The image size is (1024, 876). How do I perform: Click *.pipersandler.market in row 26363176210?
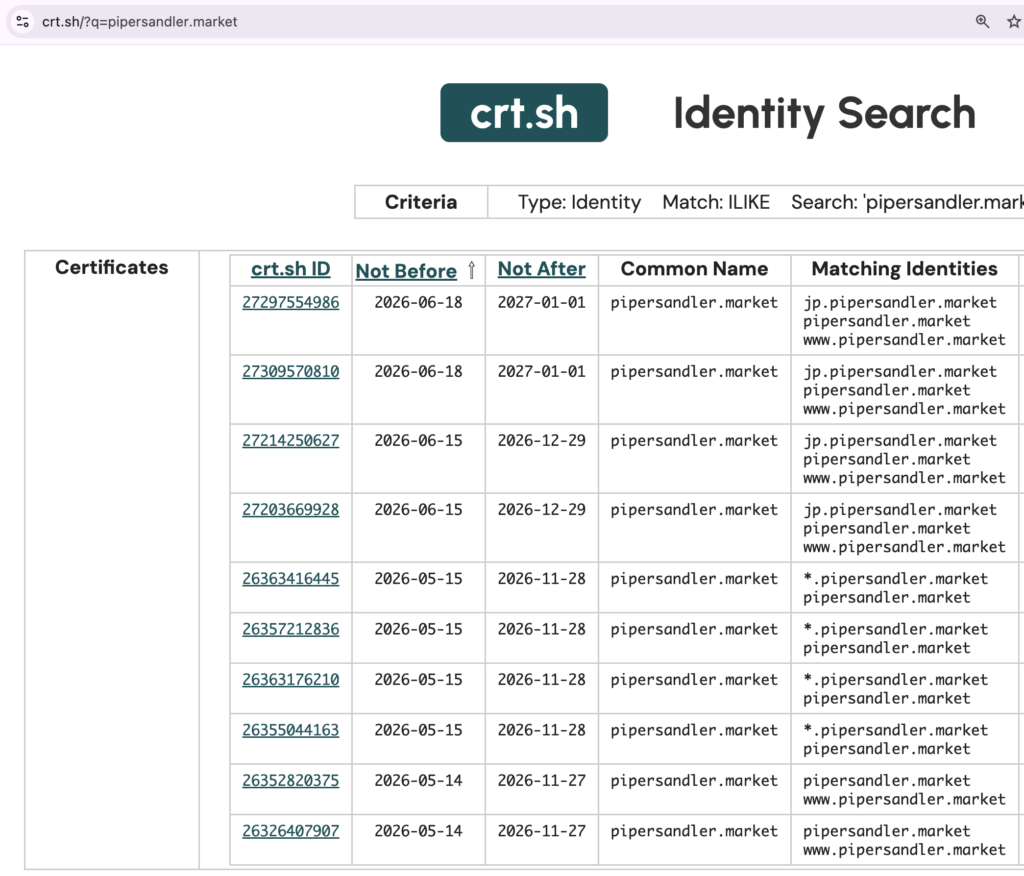[x=895, y=680]
